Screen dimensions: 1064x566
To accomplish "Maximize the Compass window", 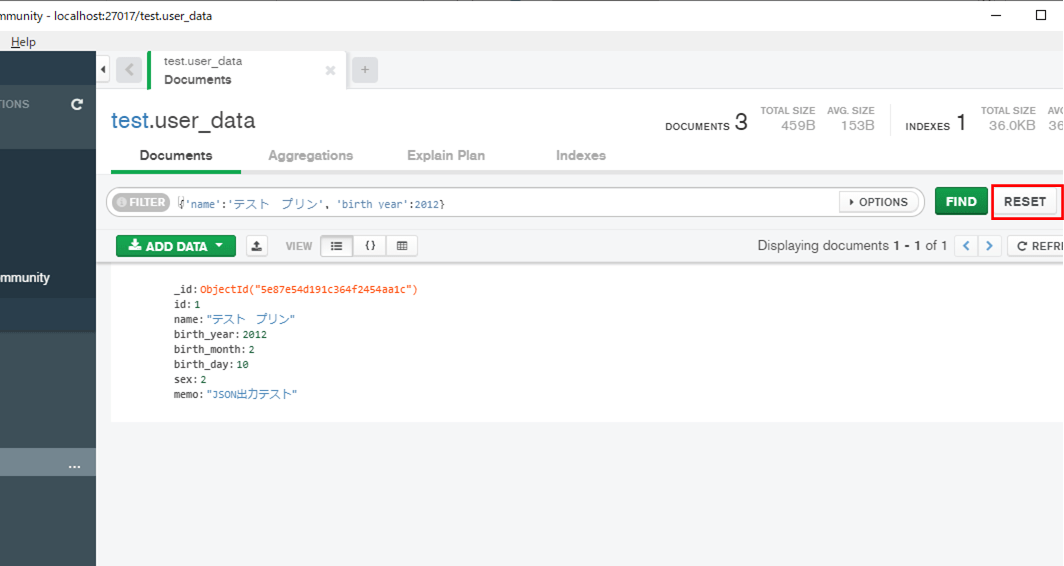I will pos(1041,15).
